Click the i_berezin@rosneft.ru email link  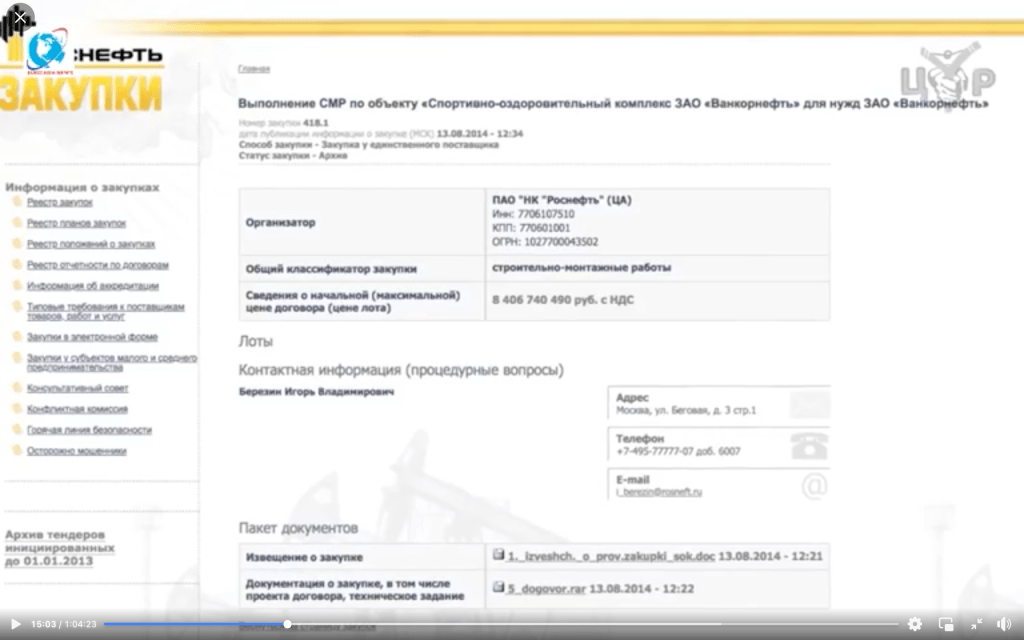click(659, 492)
